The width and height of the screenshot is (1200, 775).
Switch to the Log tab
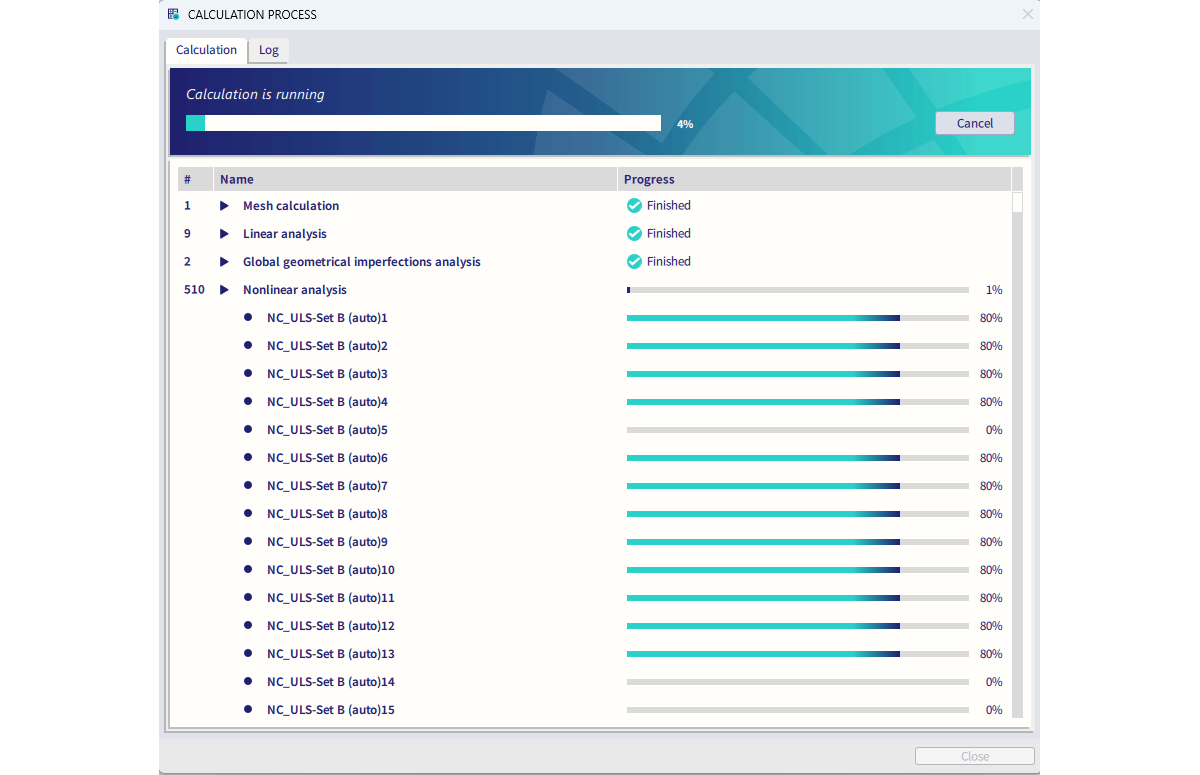pos(268,49)
